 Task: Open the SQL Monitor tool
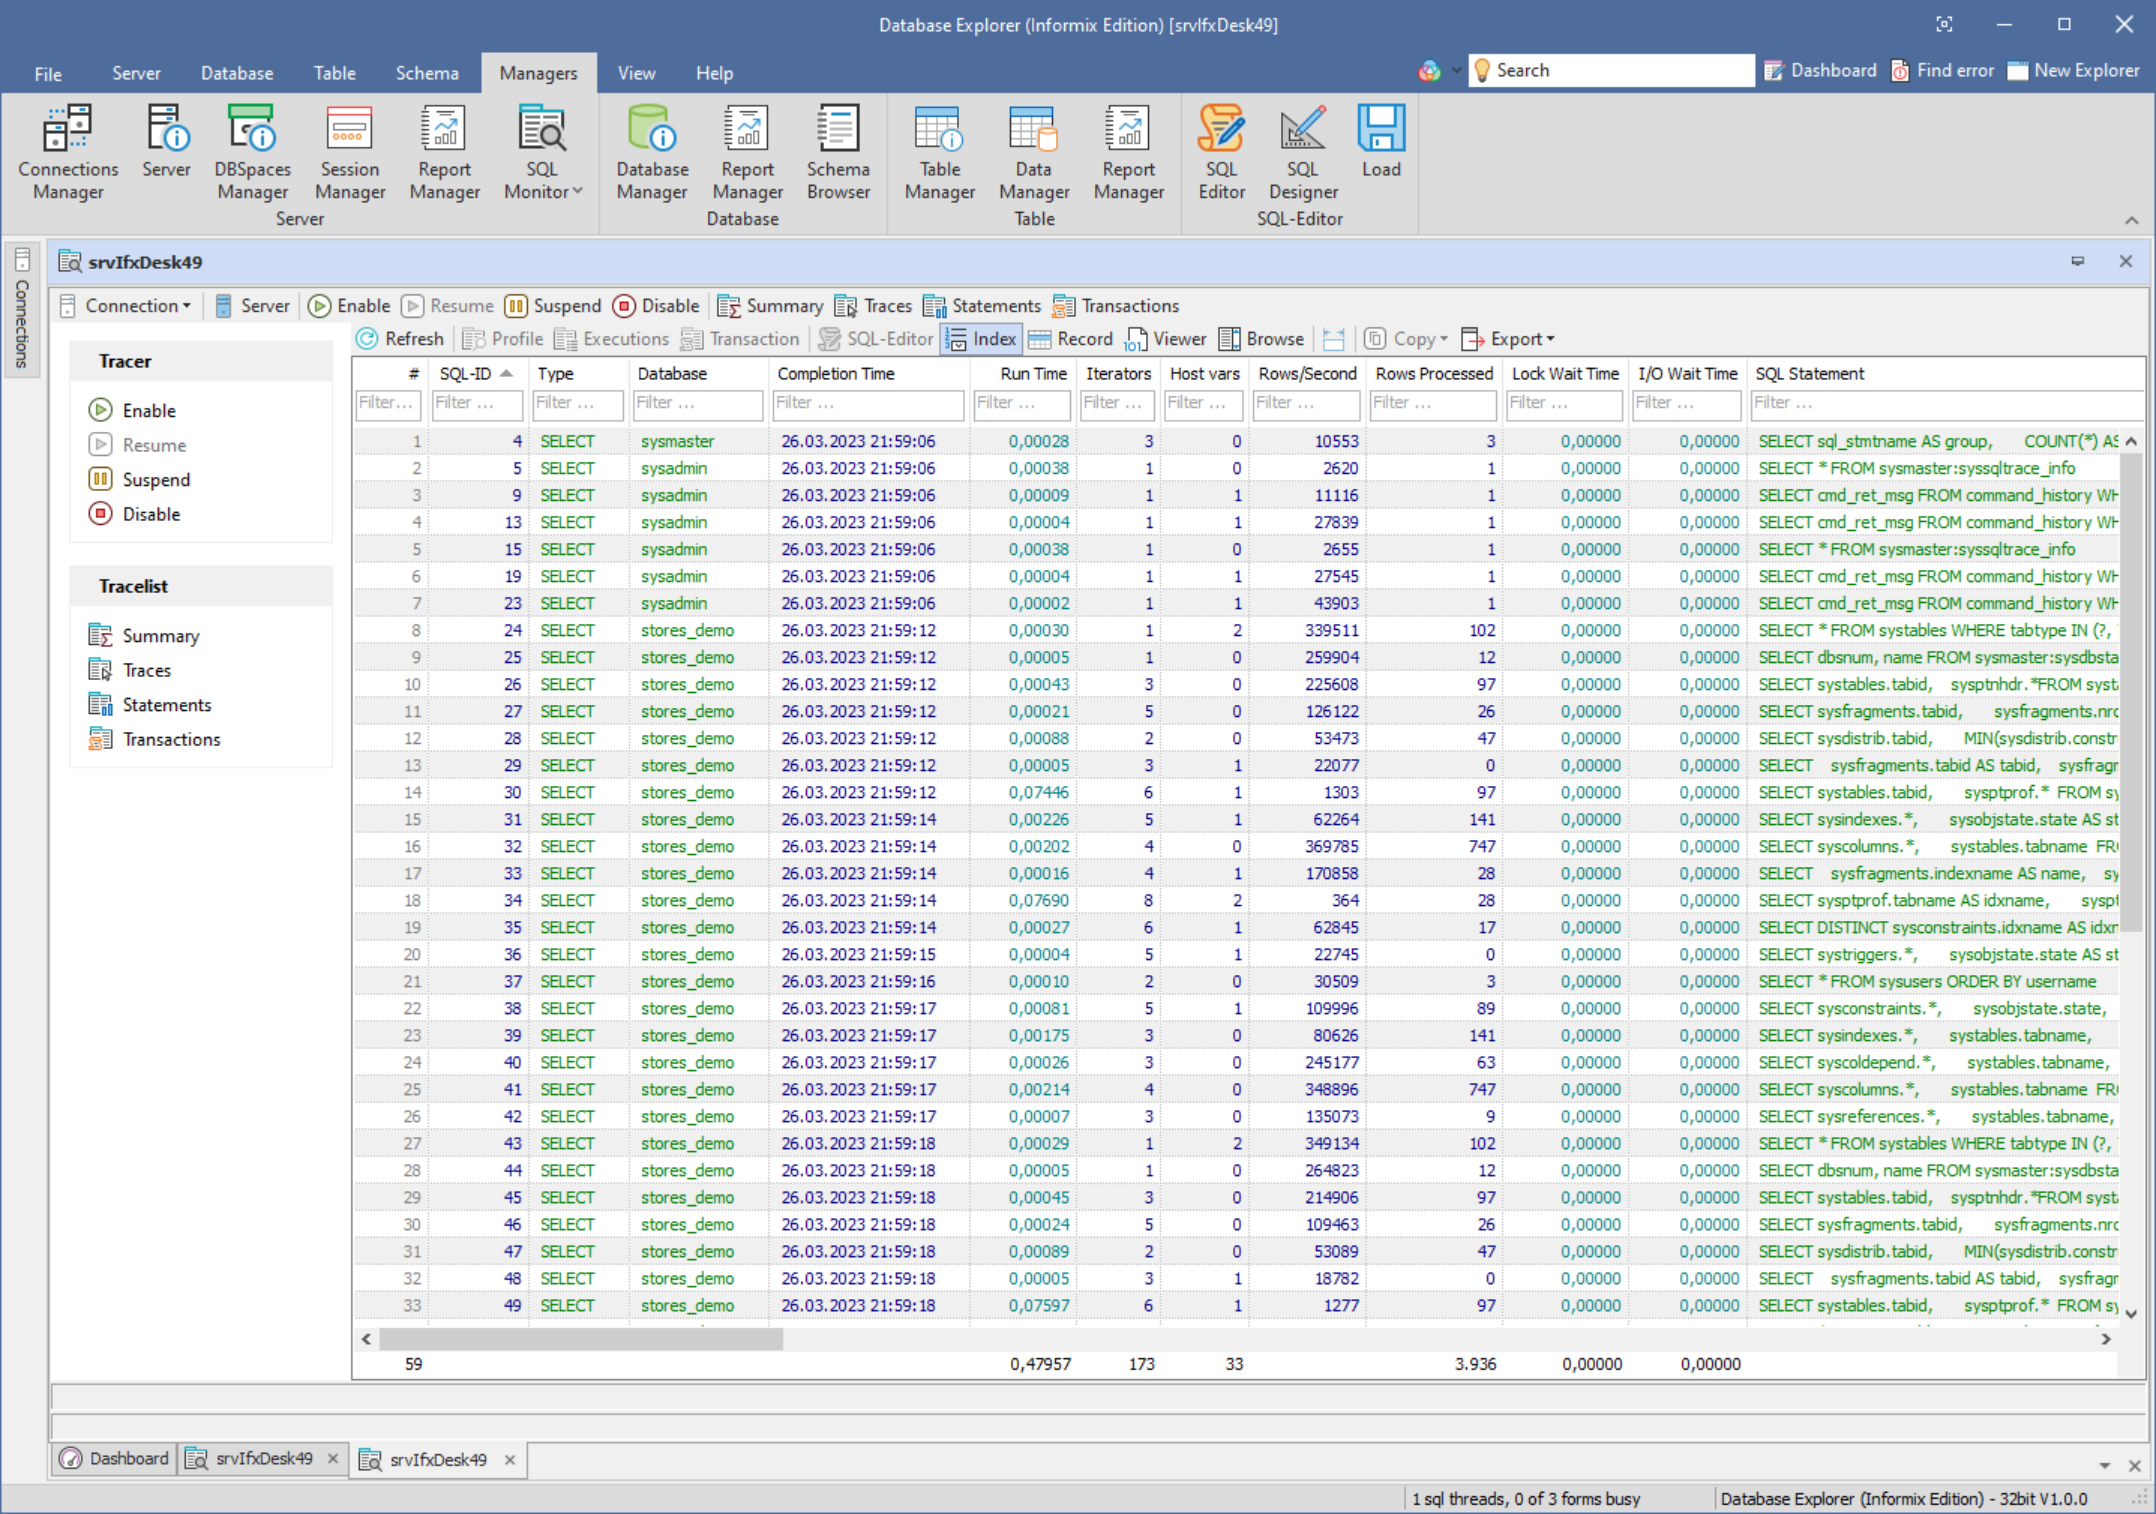(542, 153)
